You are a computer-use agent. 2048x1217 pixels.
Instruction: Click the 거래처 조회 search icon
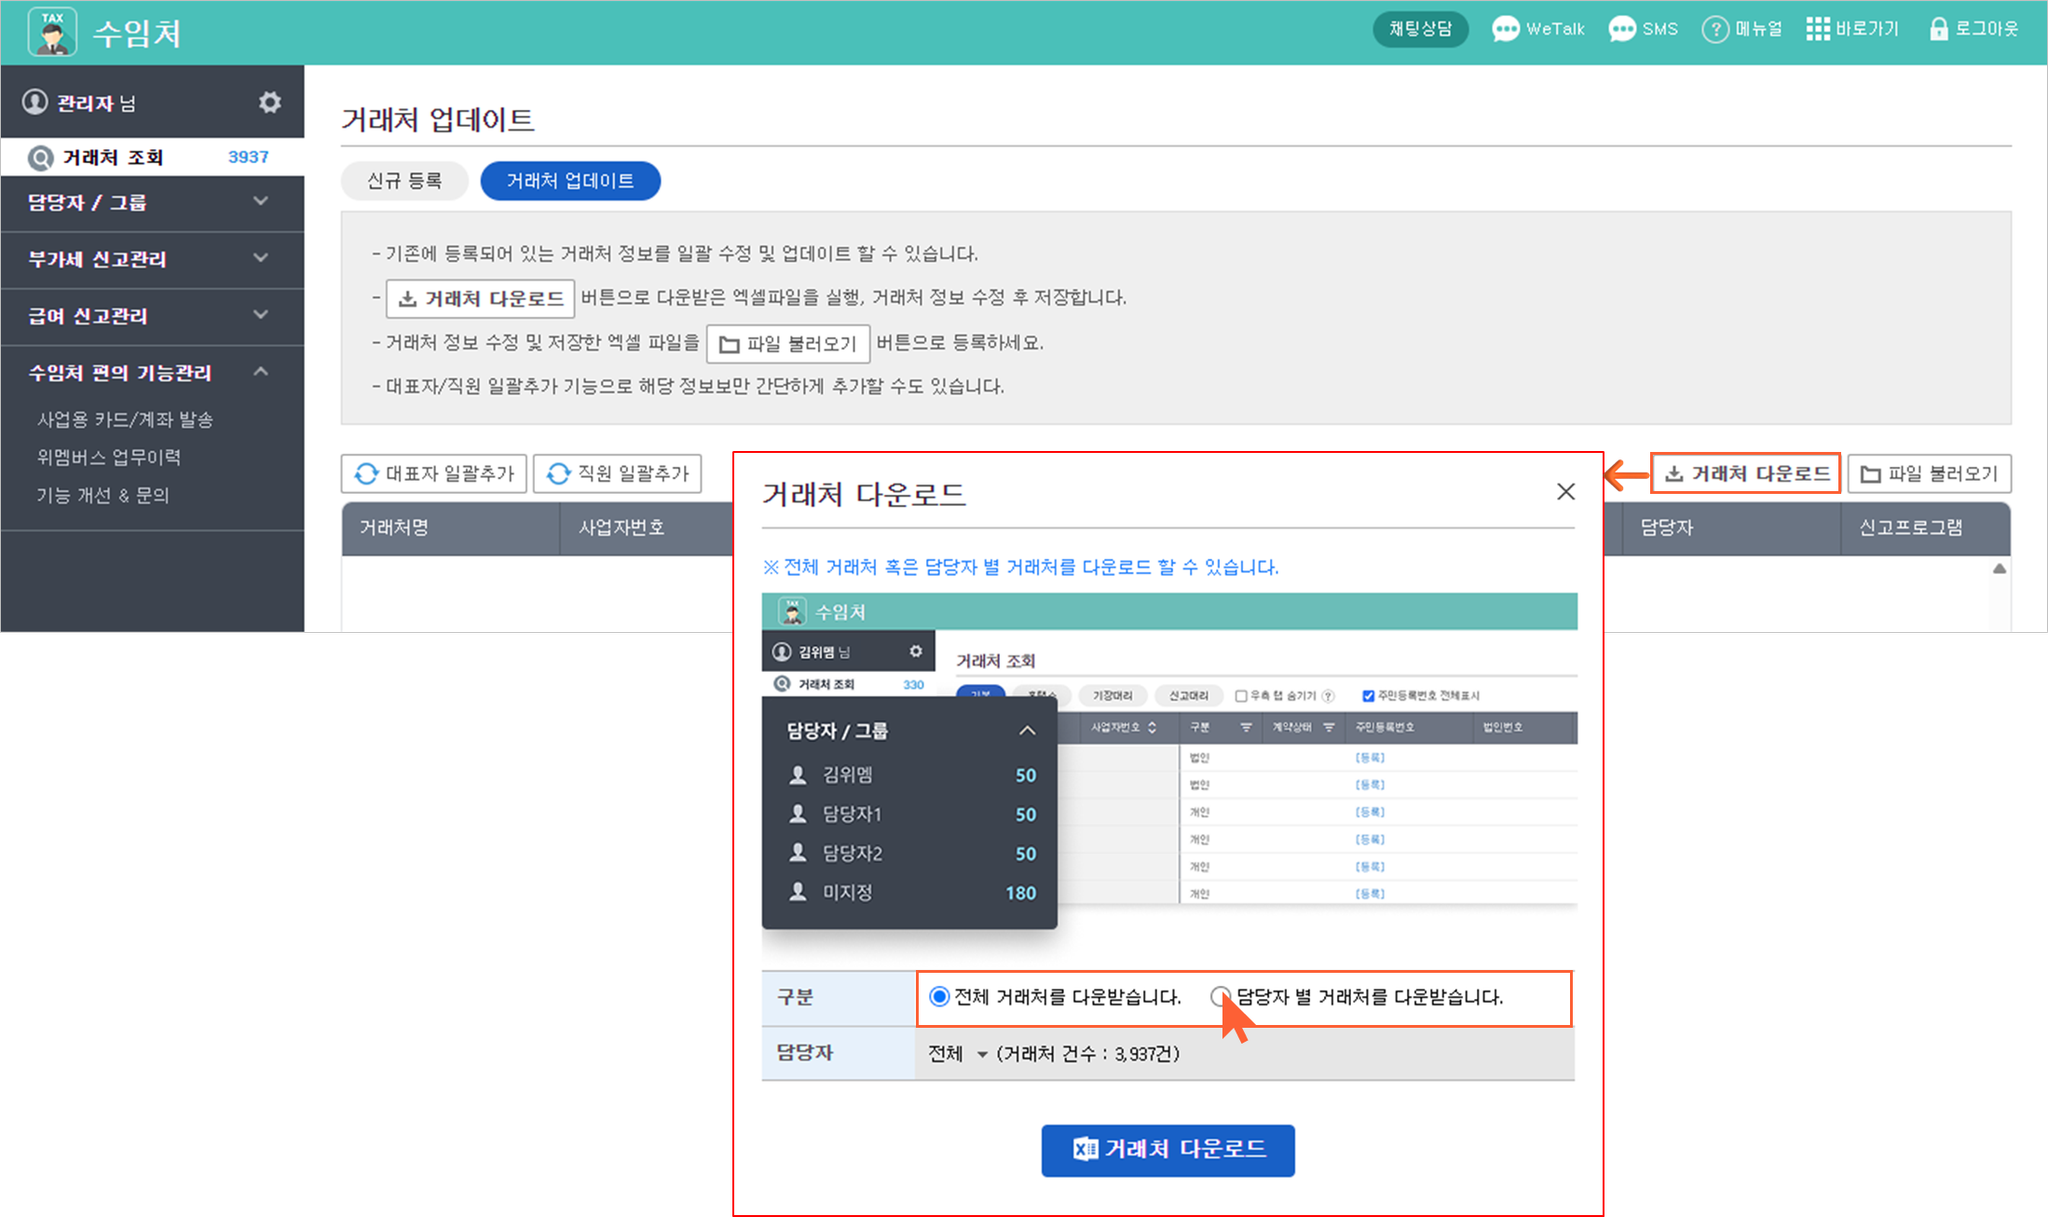coord(40,158)
